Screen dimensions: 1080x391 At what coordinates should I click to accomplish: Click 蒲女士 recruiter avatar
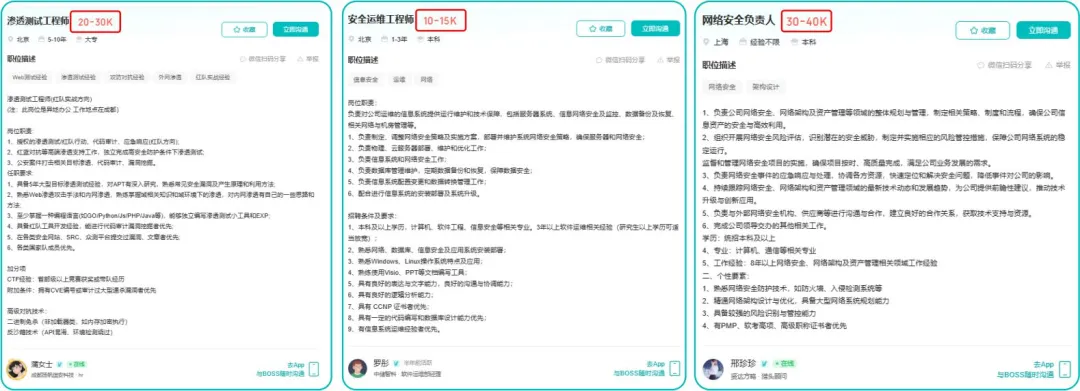17,370
